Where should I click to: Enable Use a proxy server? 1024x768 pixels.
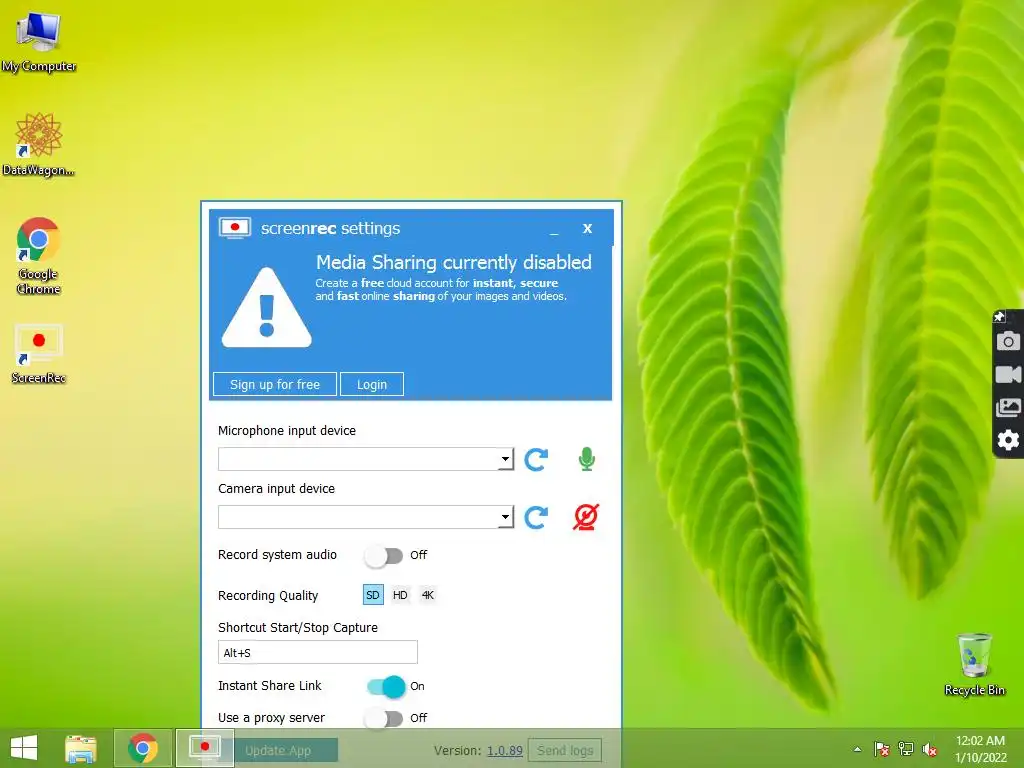384,718
